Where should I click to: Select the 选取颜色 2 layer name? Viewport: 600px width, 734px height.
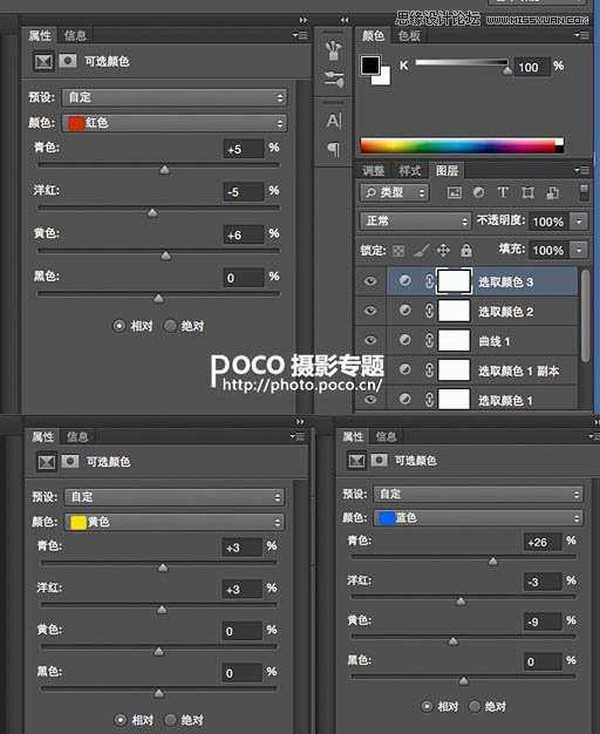(506, 312)
